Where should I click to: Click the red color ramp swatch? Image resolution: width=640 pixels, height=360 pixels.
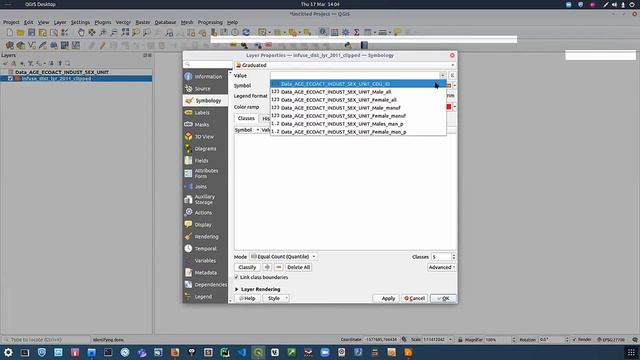point(449,107)
